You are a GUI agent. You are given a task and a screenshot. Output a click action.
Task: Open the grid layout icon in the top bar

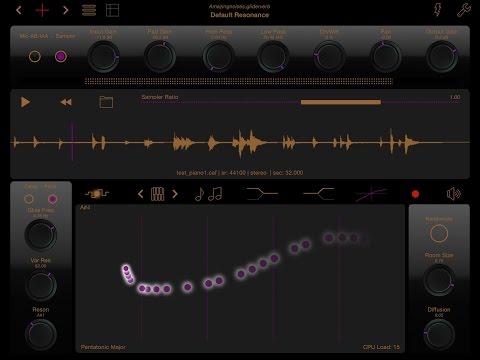(112, 10)
